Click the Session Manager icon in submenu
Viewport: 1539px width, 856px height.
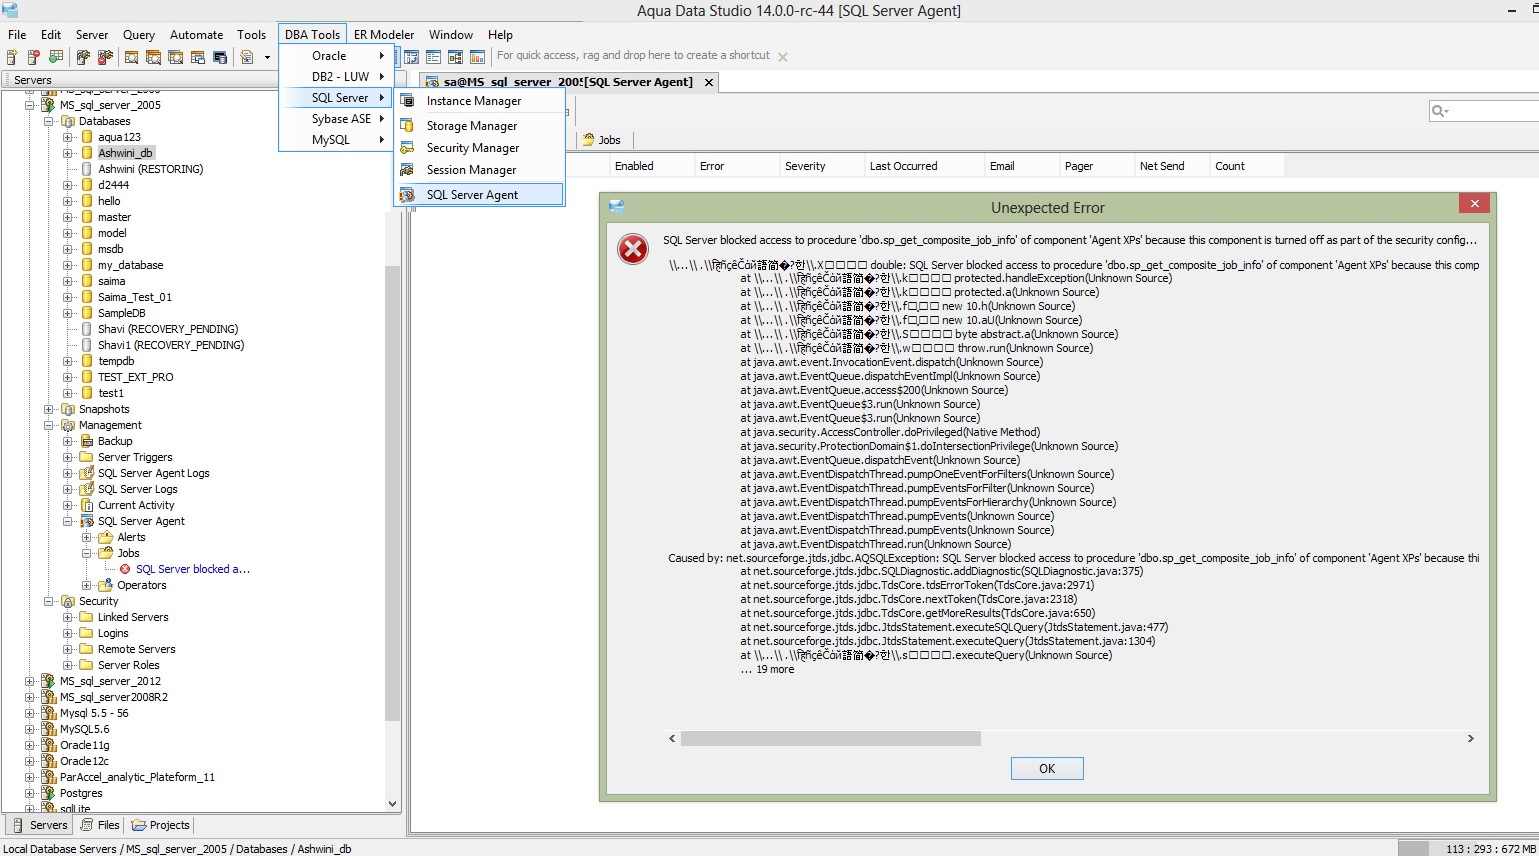(407, 170)
